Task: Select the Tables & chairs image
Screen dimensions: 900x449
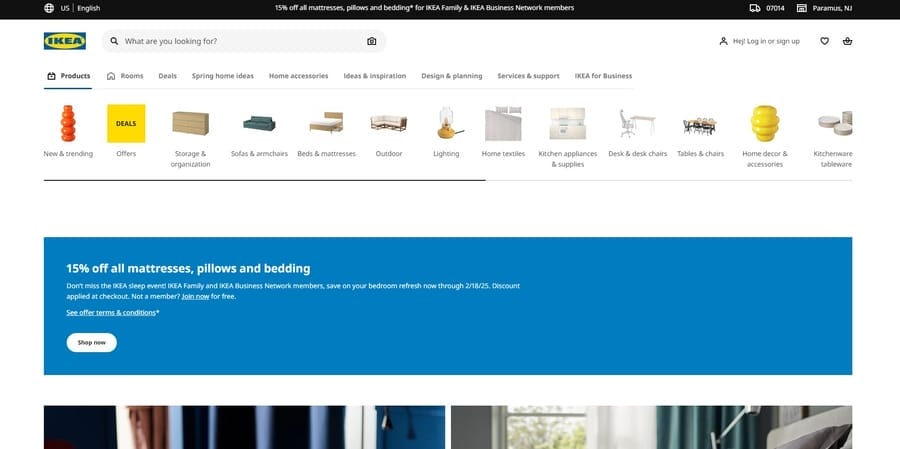Action: pyautogui.click(x=700, y=126)
